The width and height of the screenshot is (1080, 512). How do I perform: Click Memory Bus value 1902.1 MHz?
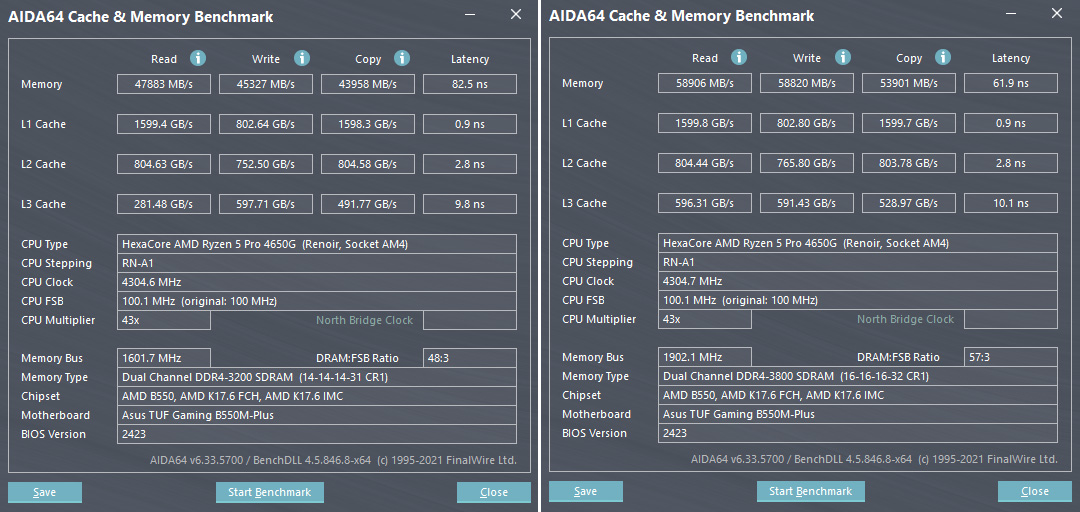point(705,357)
